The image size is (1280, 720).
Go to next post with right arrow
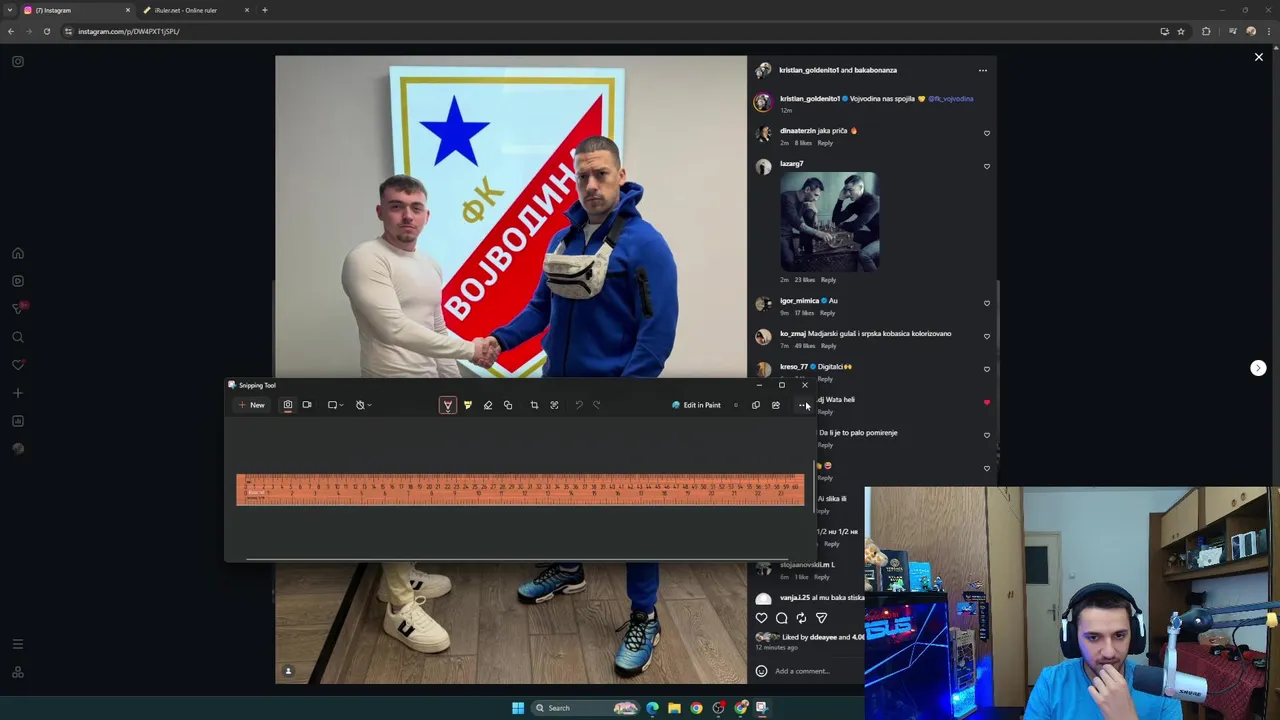1258,368
